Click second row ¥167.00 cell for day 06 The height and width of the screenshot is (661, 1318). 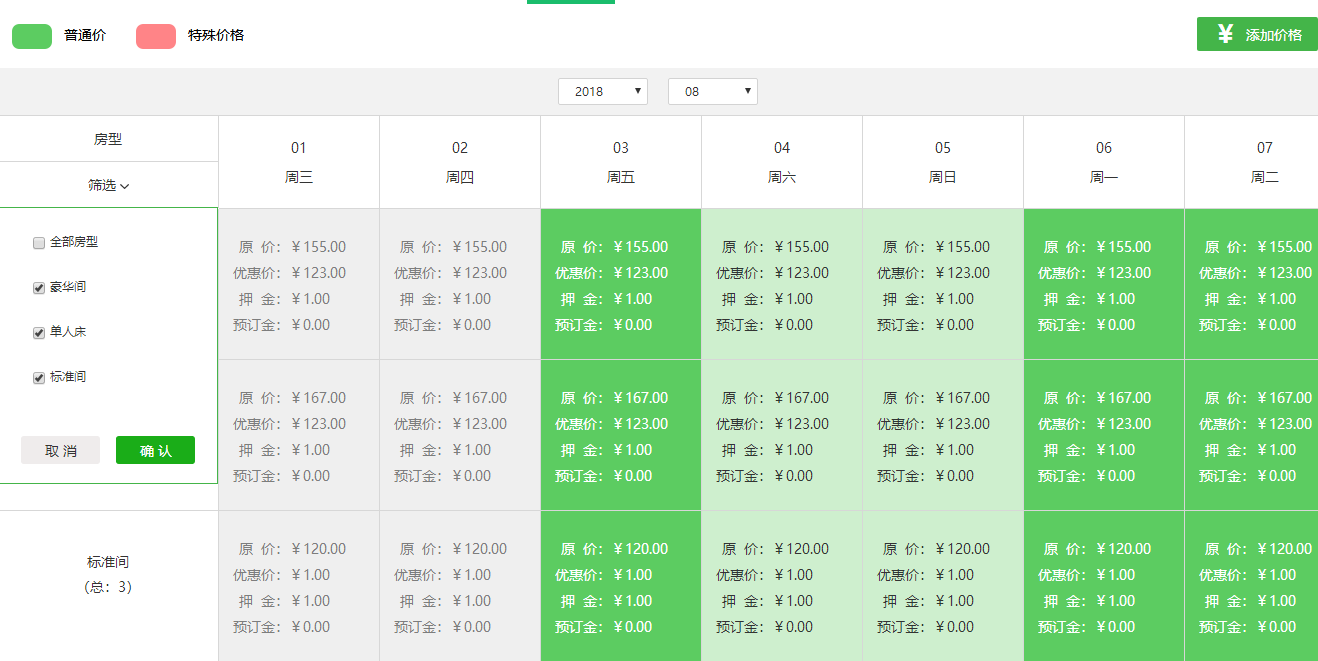coord(1103,436)
